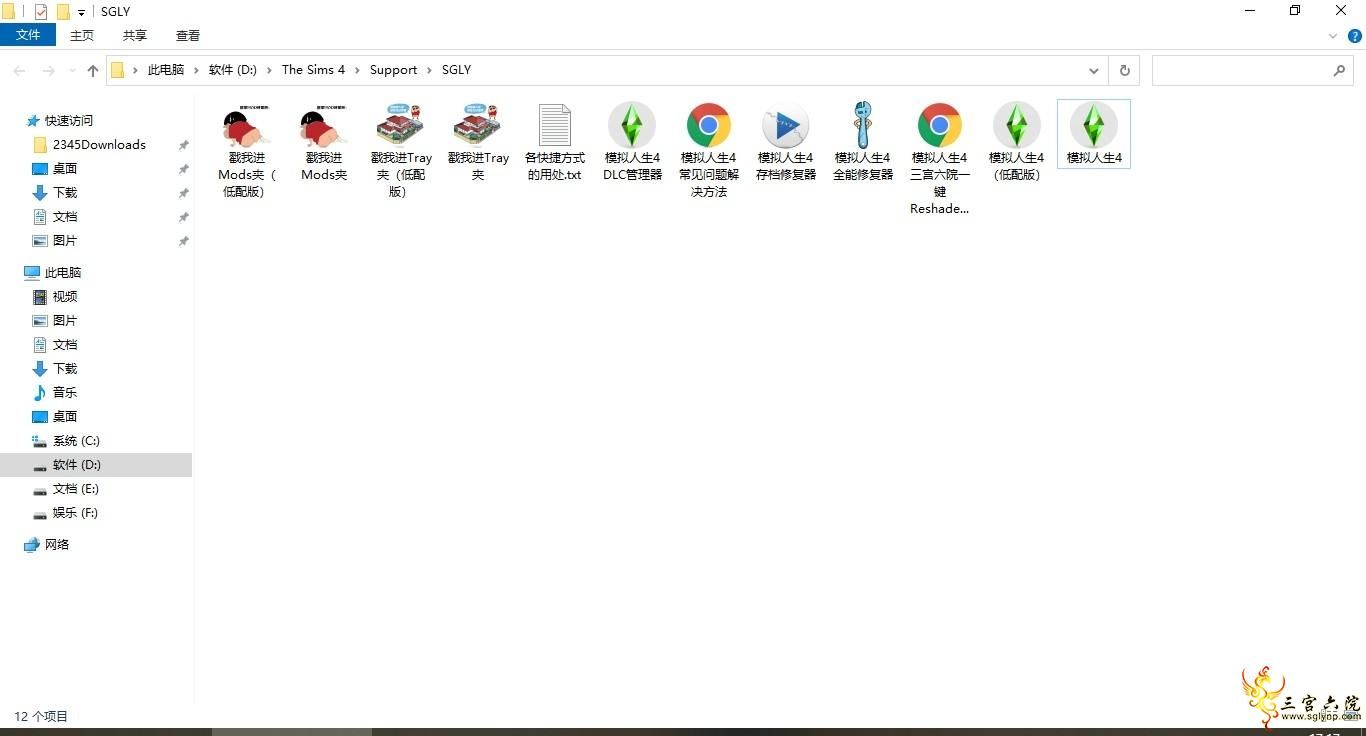Select 模拟人生4(低配版) game icon
1366x736 pixels.
pyautogui.click(x=1017, y=126)
